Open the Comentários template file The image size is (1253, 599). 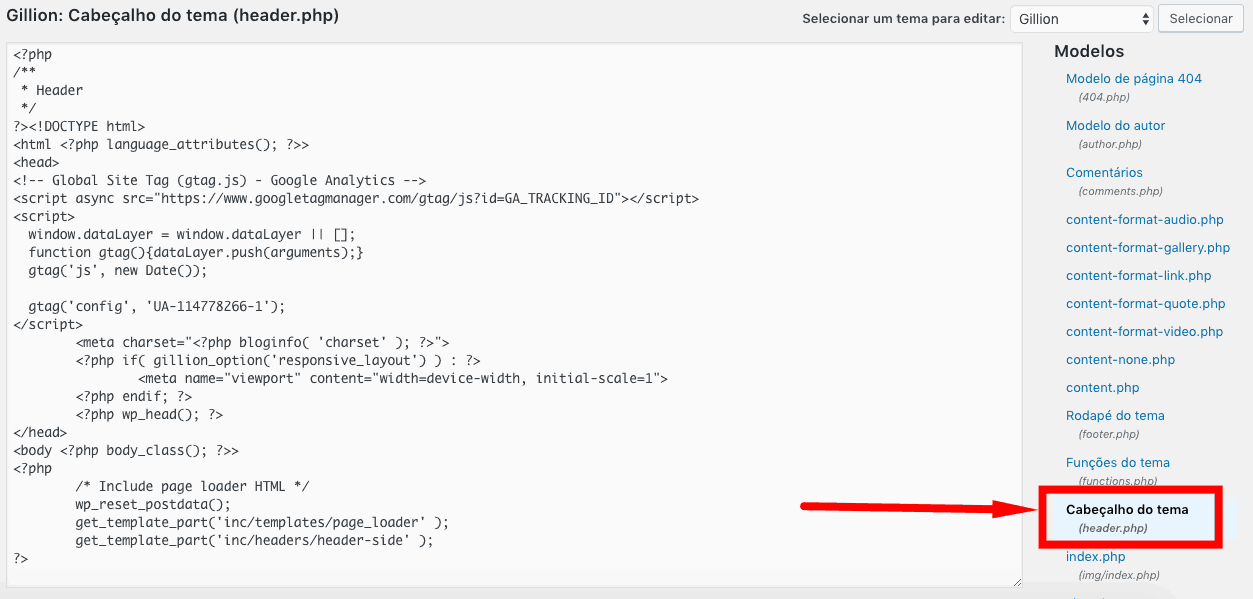pos(1104,172)
